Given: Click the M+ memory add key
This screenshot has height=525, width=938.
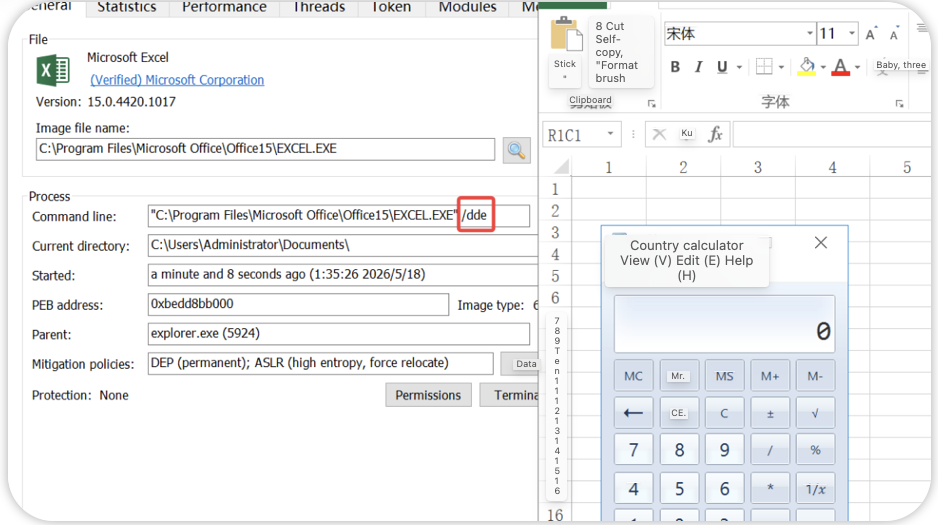Looking at the screenshot, I should pos(770,376).
